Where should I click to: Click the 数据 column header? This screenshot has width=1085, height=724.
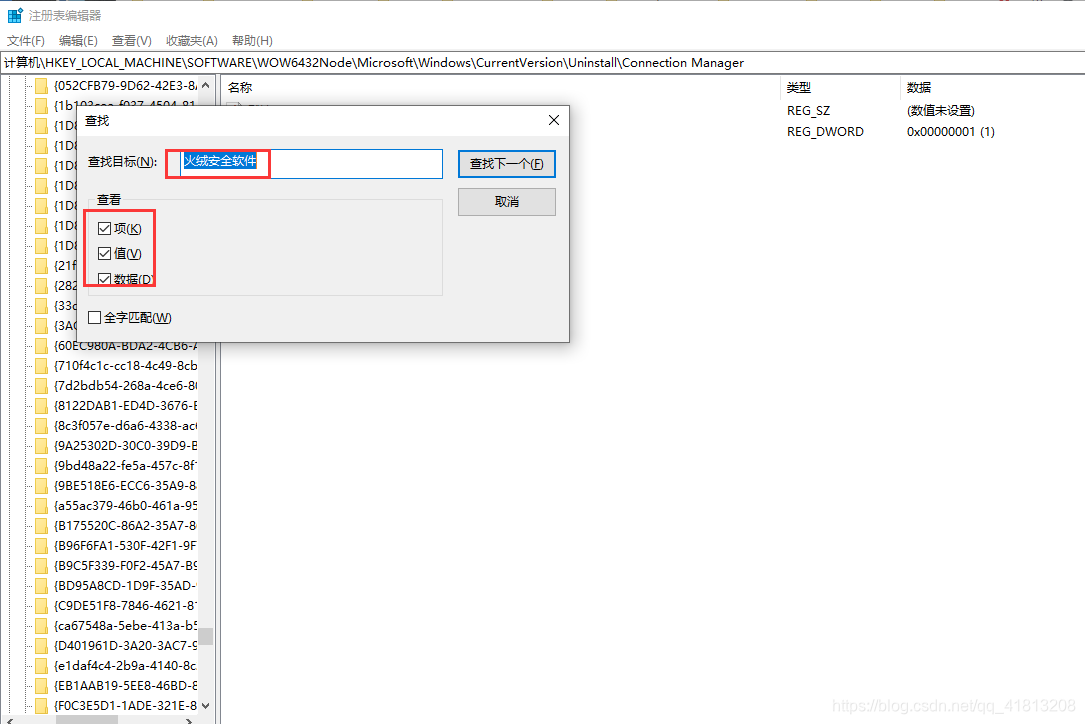click(919, 88)
